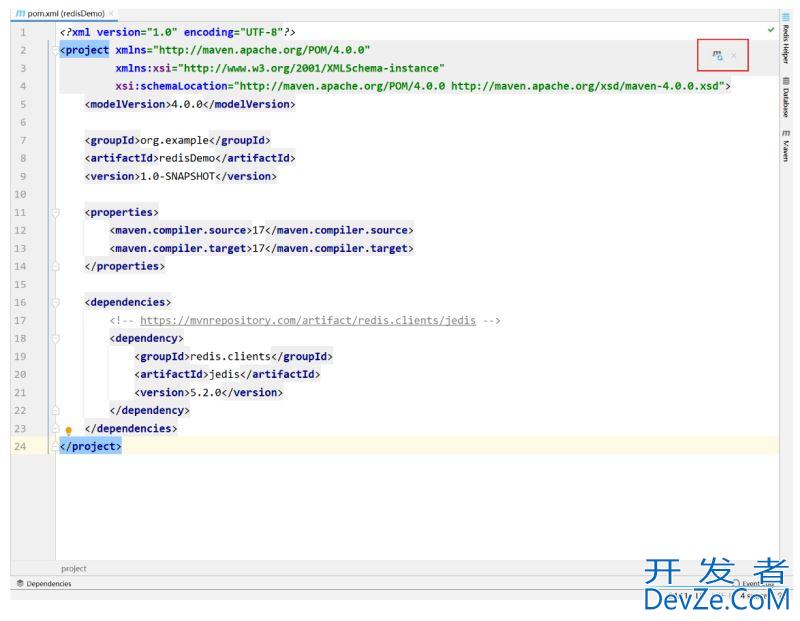Click the closing </dependencies> tag
800x621 pixels.
[131, 429]
